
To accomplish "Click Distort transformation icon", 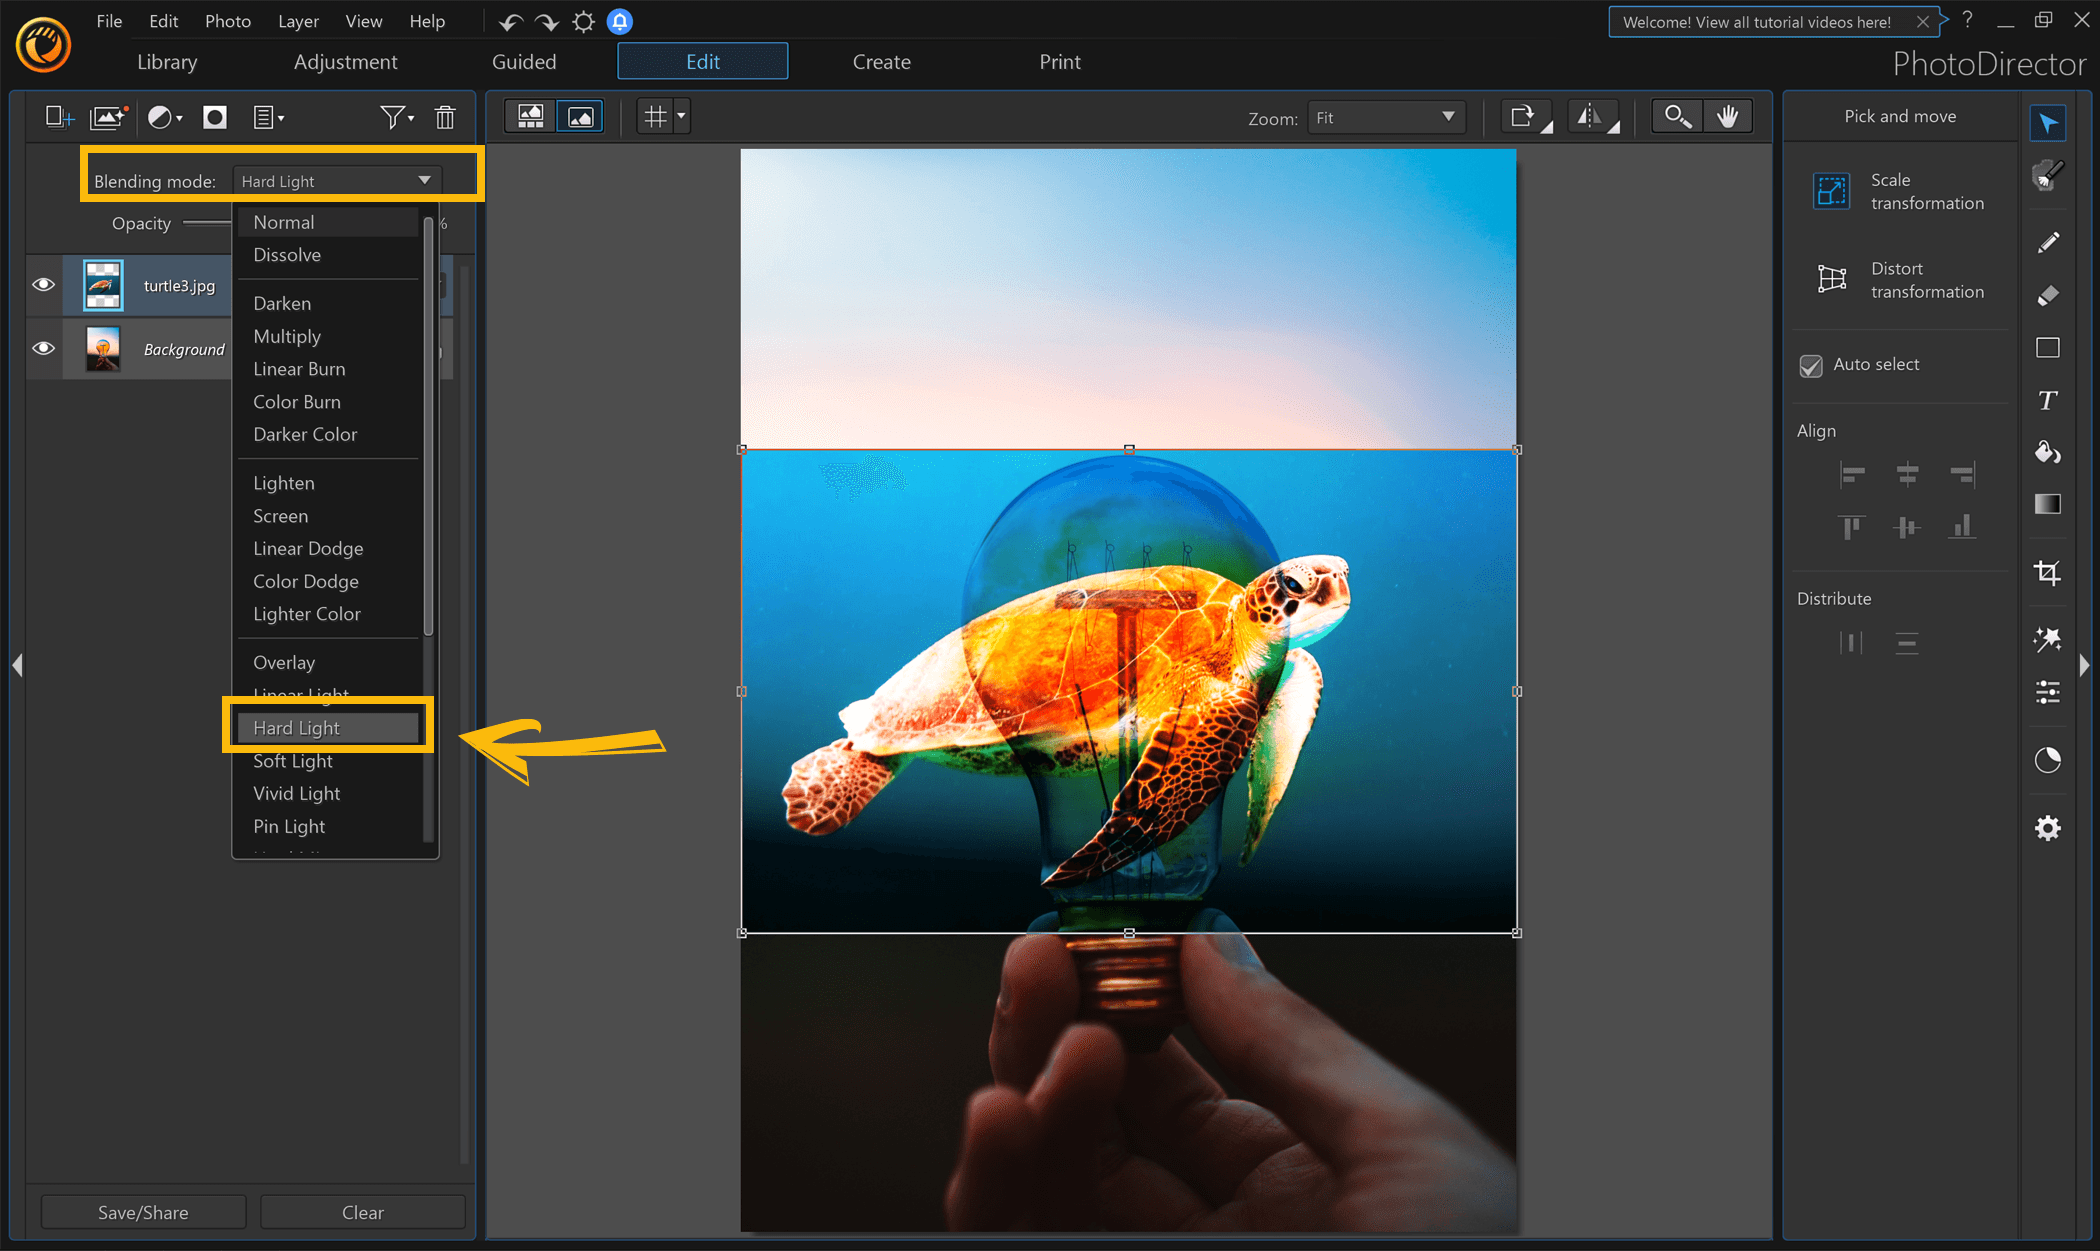I will [x=1832, y=279].
